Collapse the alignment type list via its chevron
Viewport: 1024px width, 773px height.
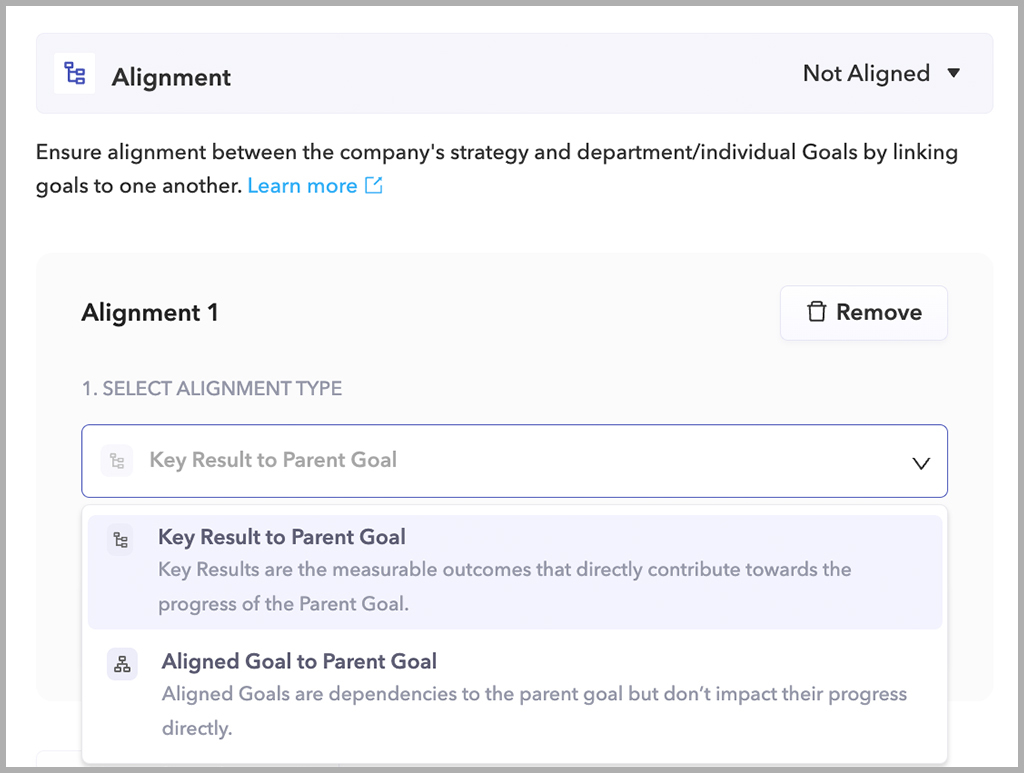tap(921, 463)
